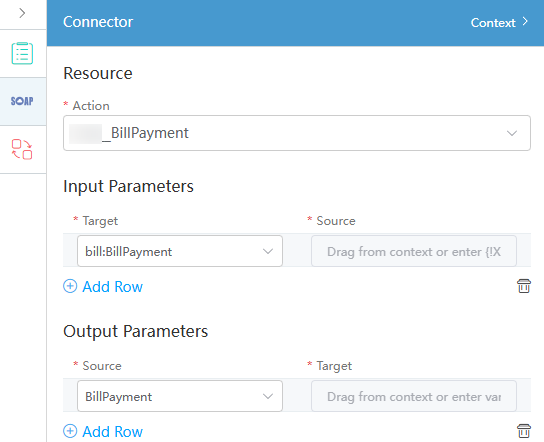
Task: Click the arrow of bill:BillPayment combo box
Action: [x=268, y=251]
